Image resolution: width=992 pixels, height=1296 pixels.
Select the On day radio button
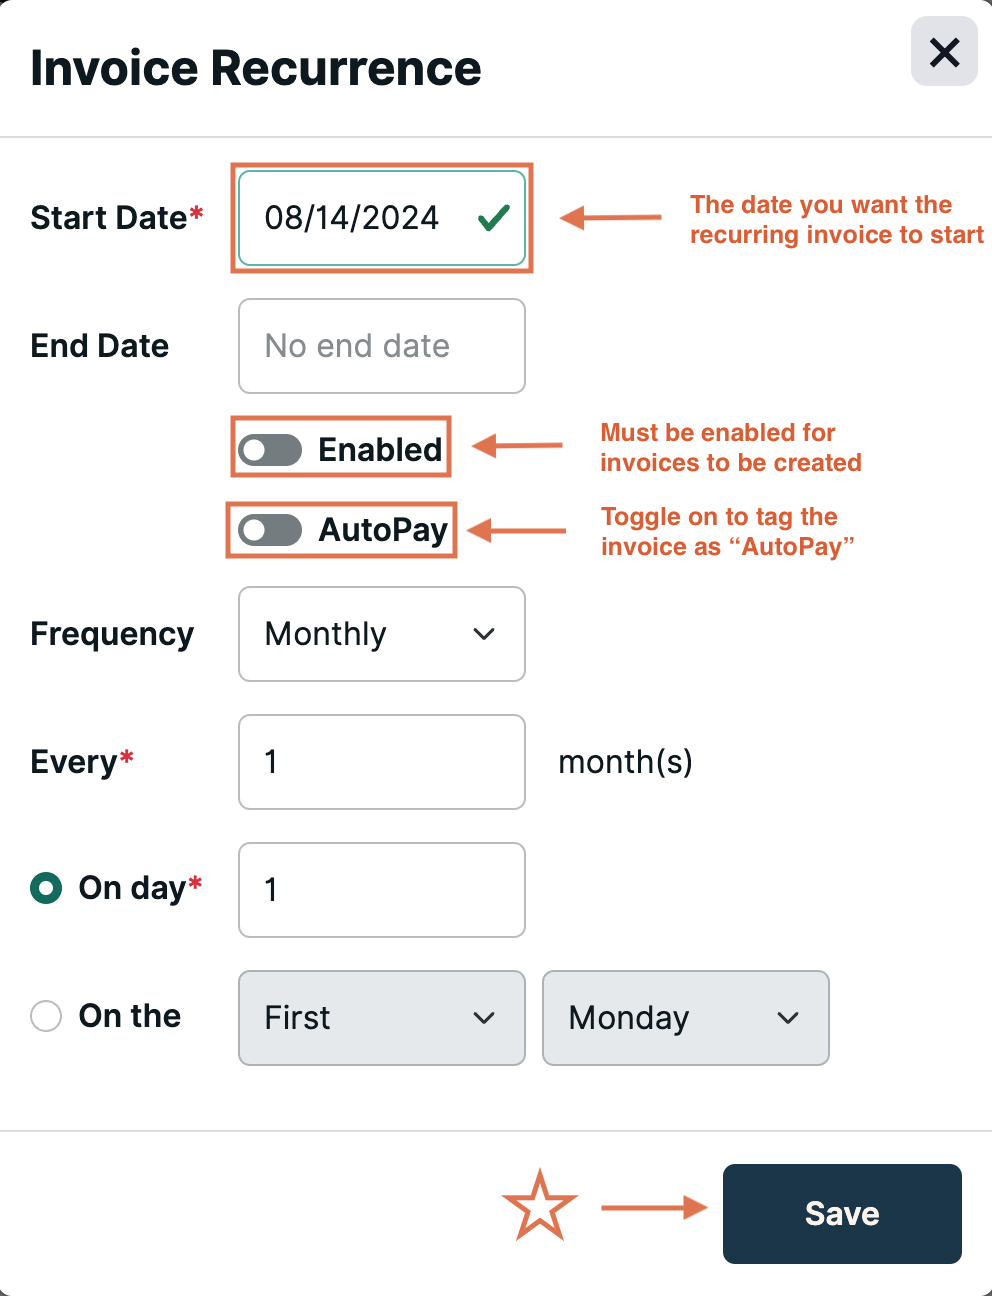[x=44, y=888]
